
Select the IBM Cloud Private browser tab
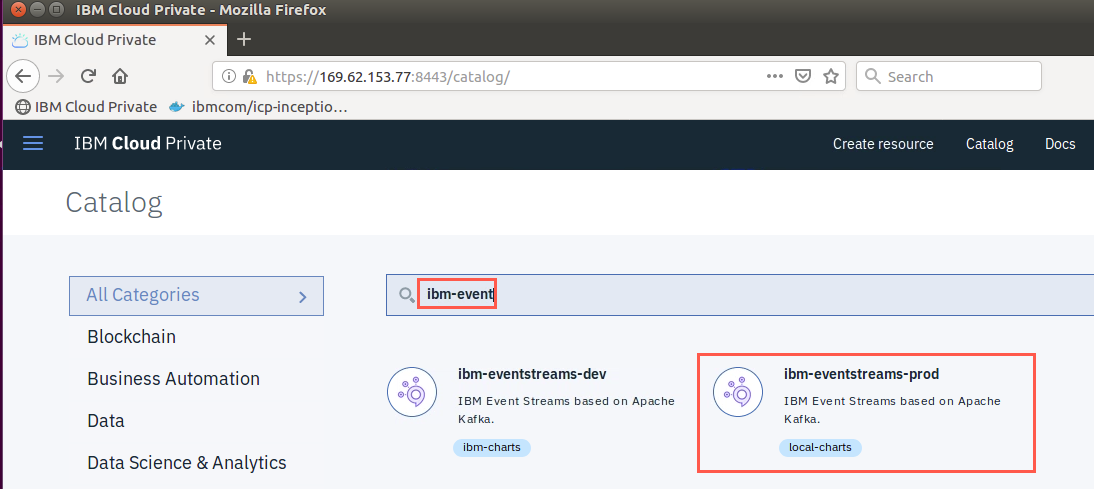(x=114, y=40)
